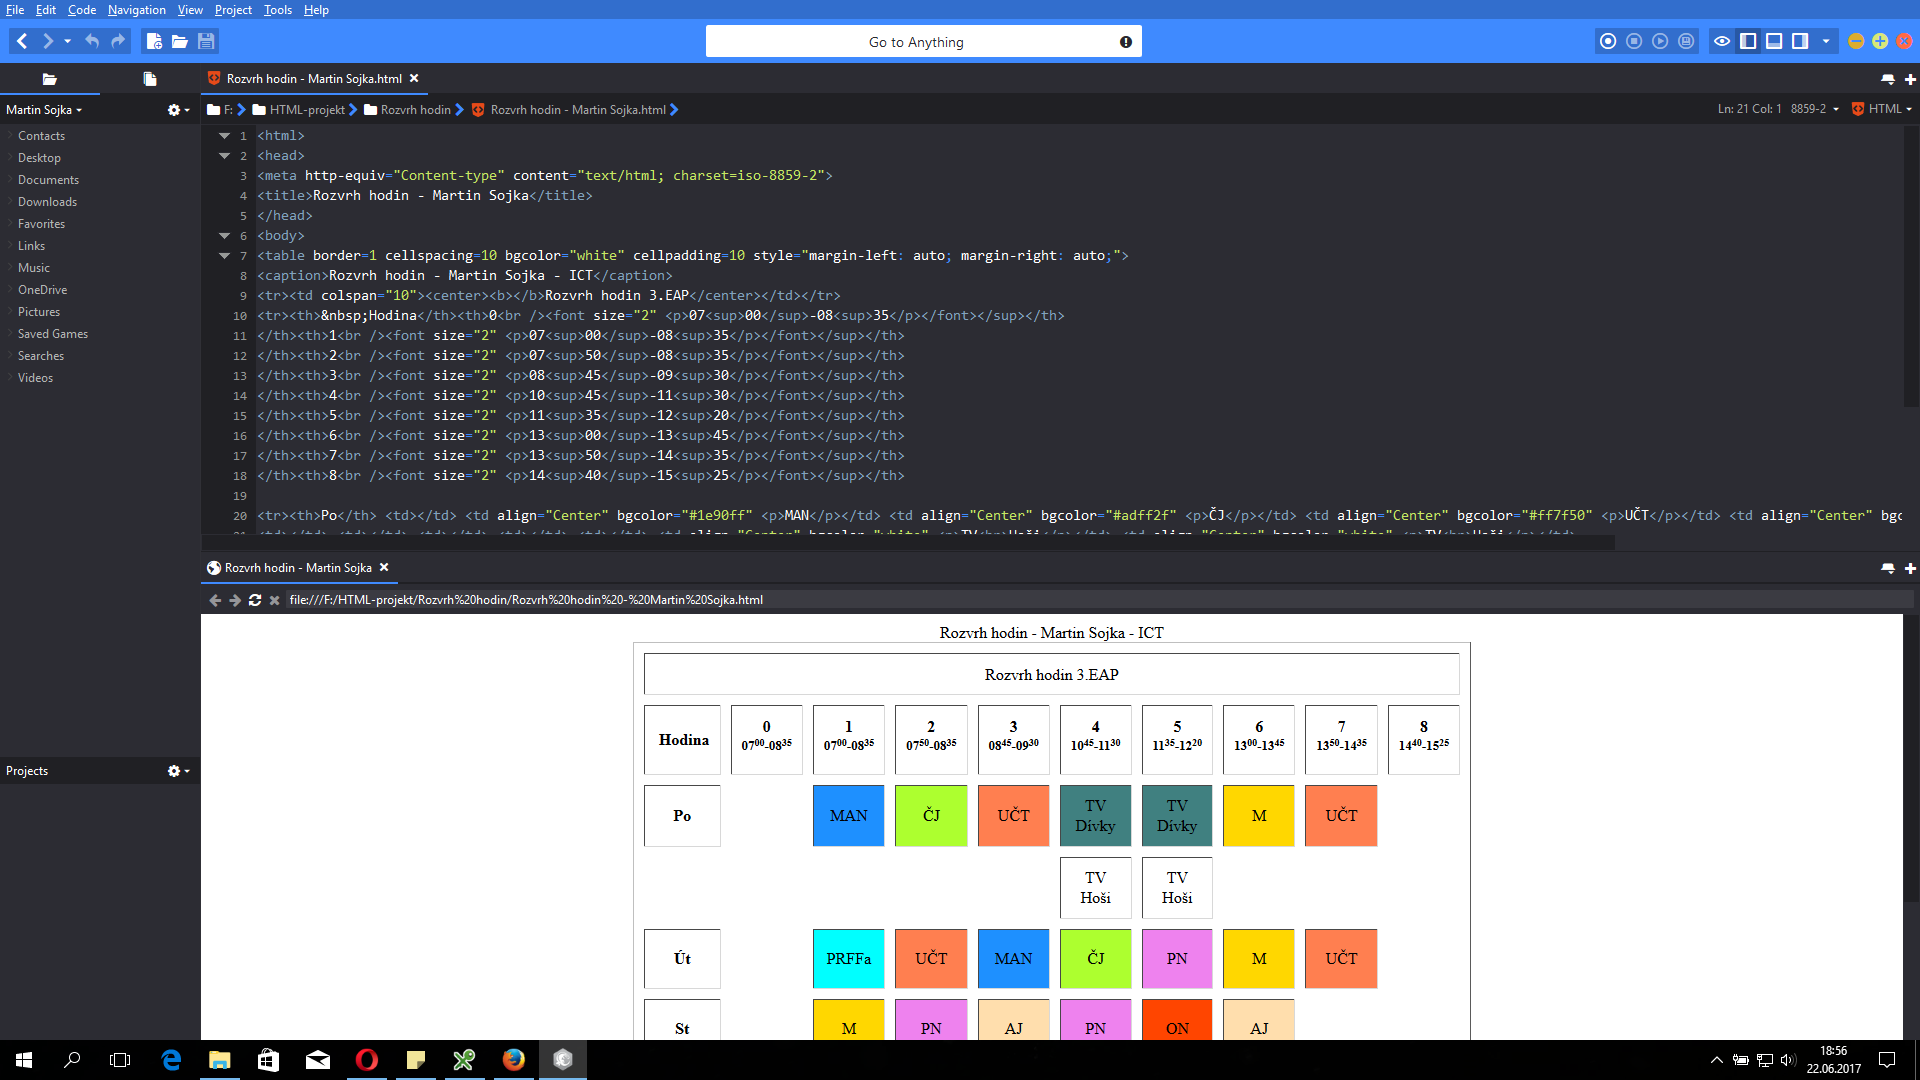The height and width of the screenshot is (1080, 1920).
Task: Toggle the right side pane
Action: [1800, 41]
